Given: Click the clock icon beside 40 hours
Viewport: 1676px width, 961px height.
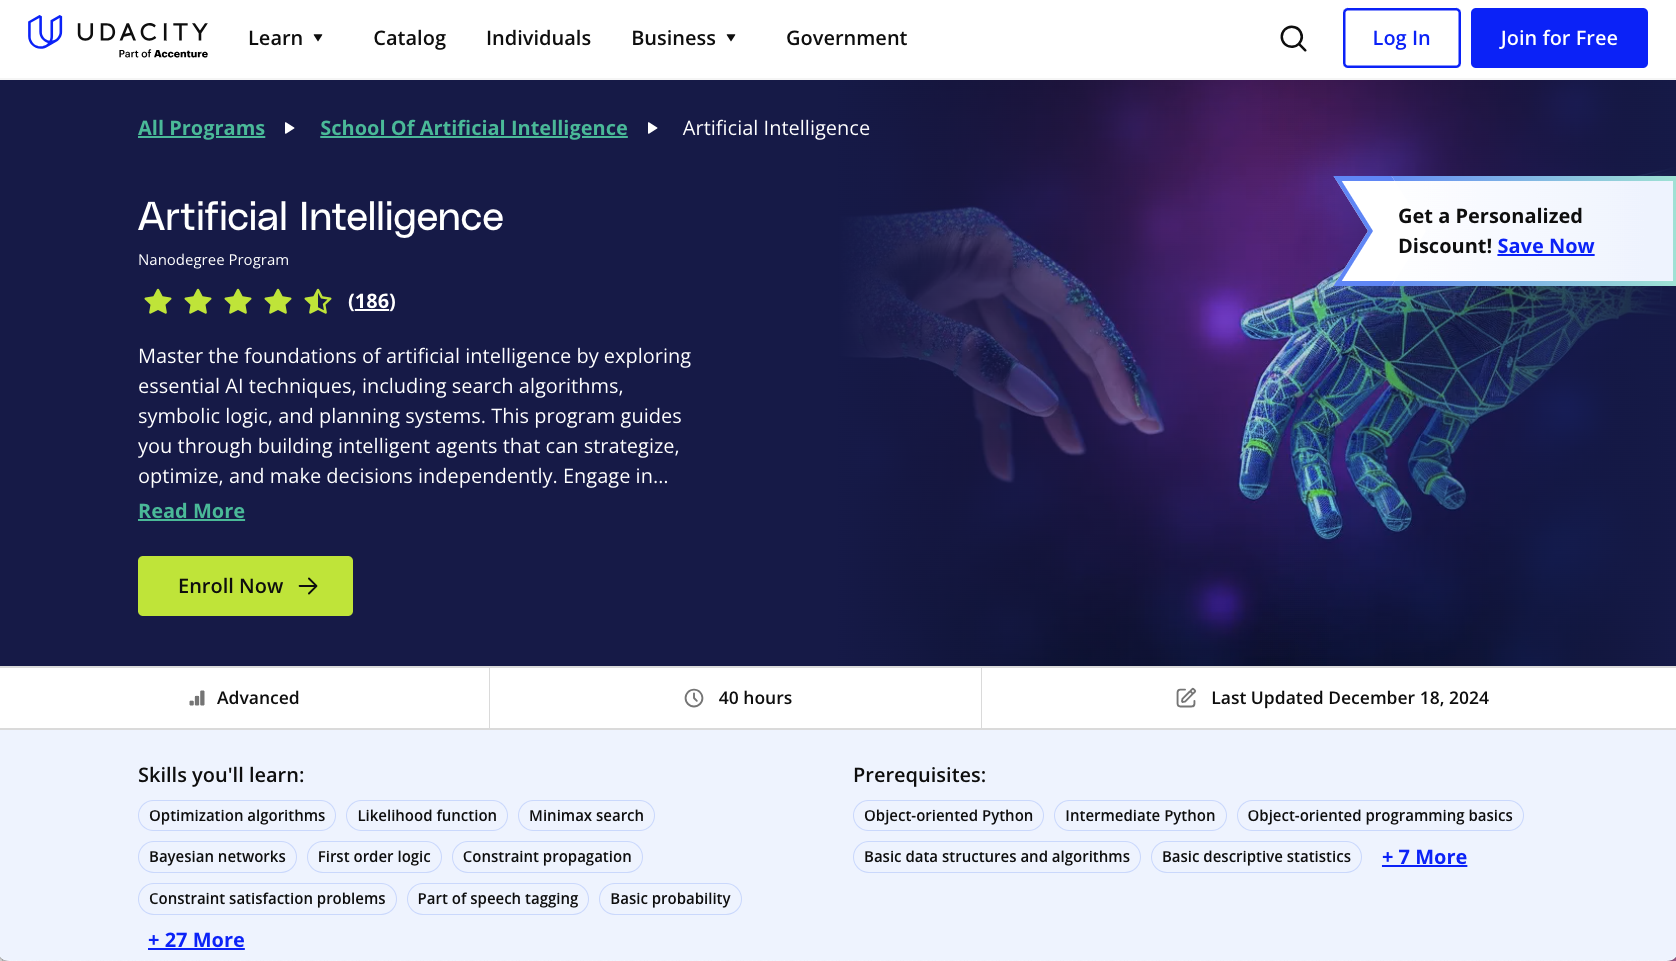Looking at the screenshot, I should [694, 698].
